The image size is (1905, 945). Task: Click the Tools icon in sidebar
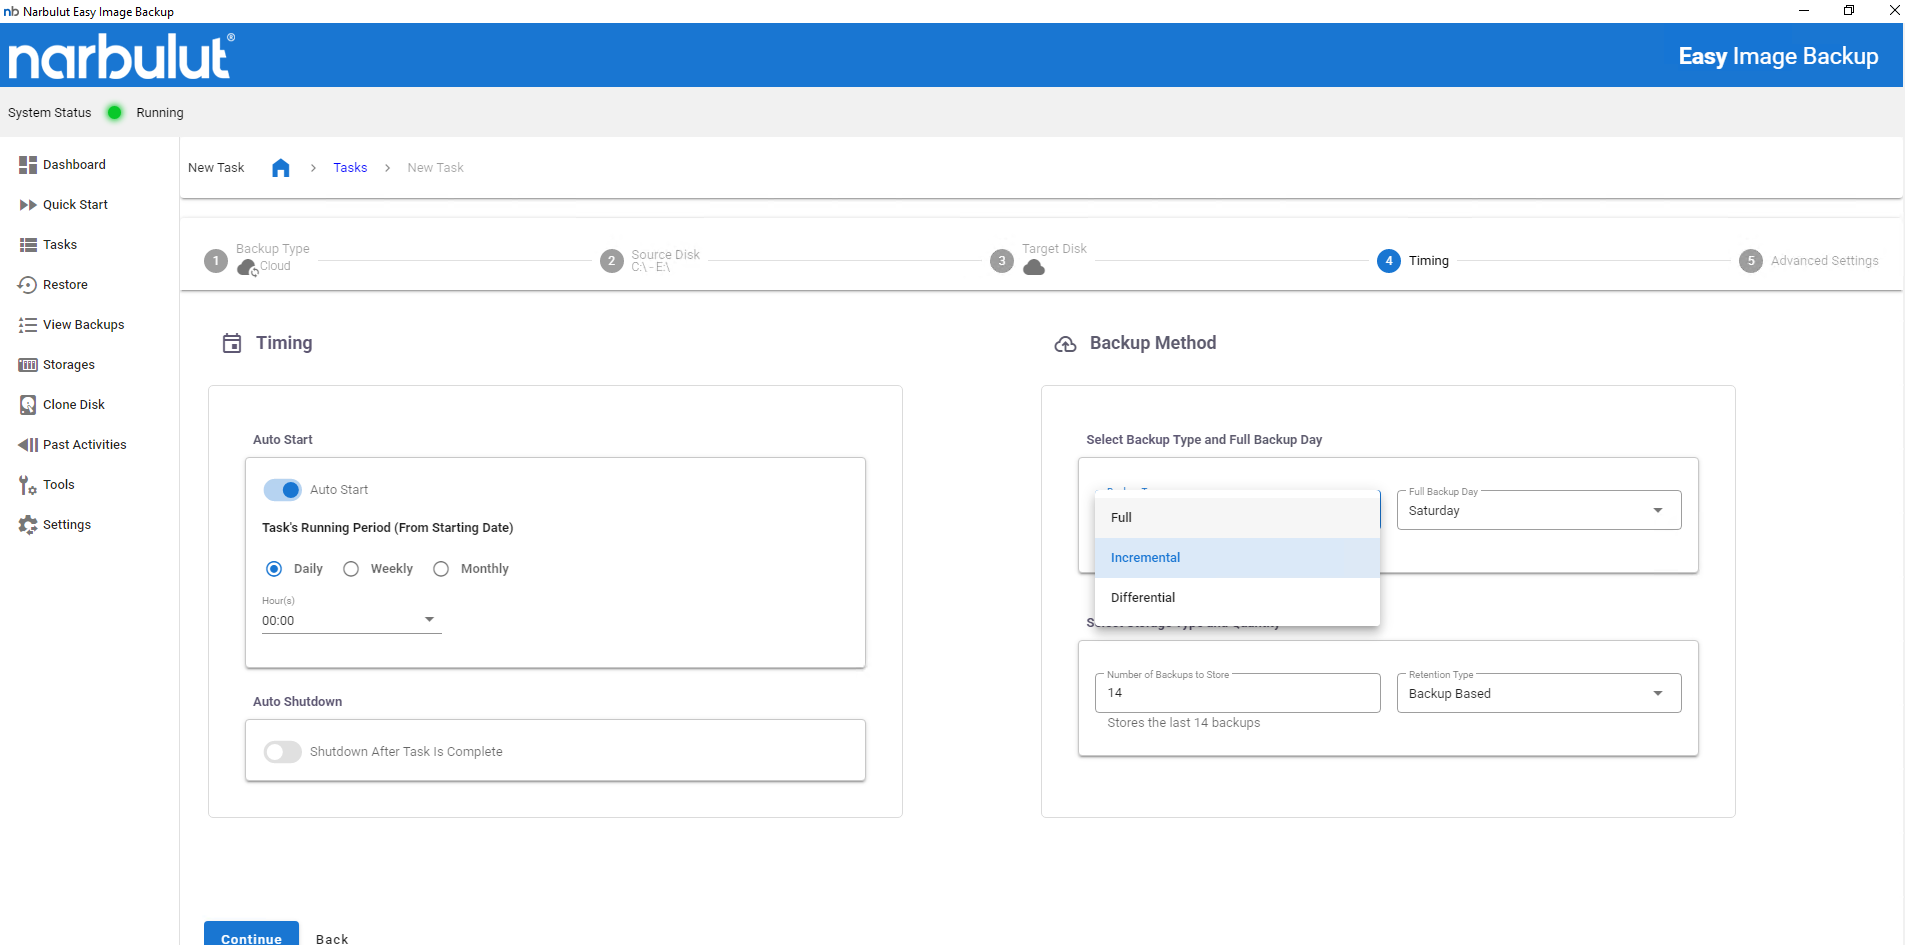pyautogui.click(x=28, y=485)
